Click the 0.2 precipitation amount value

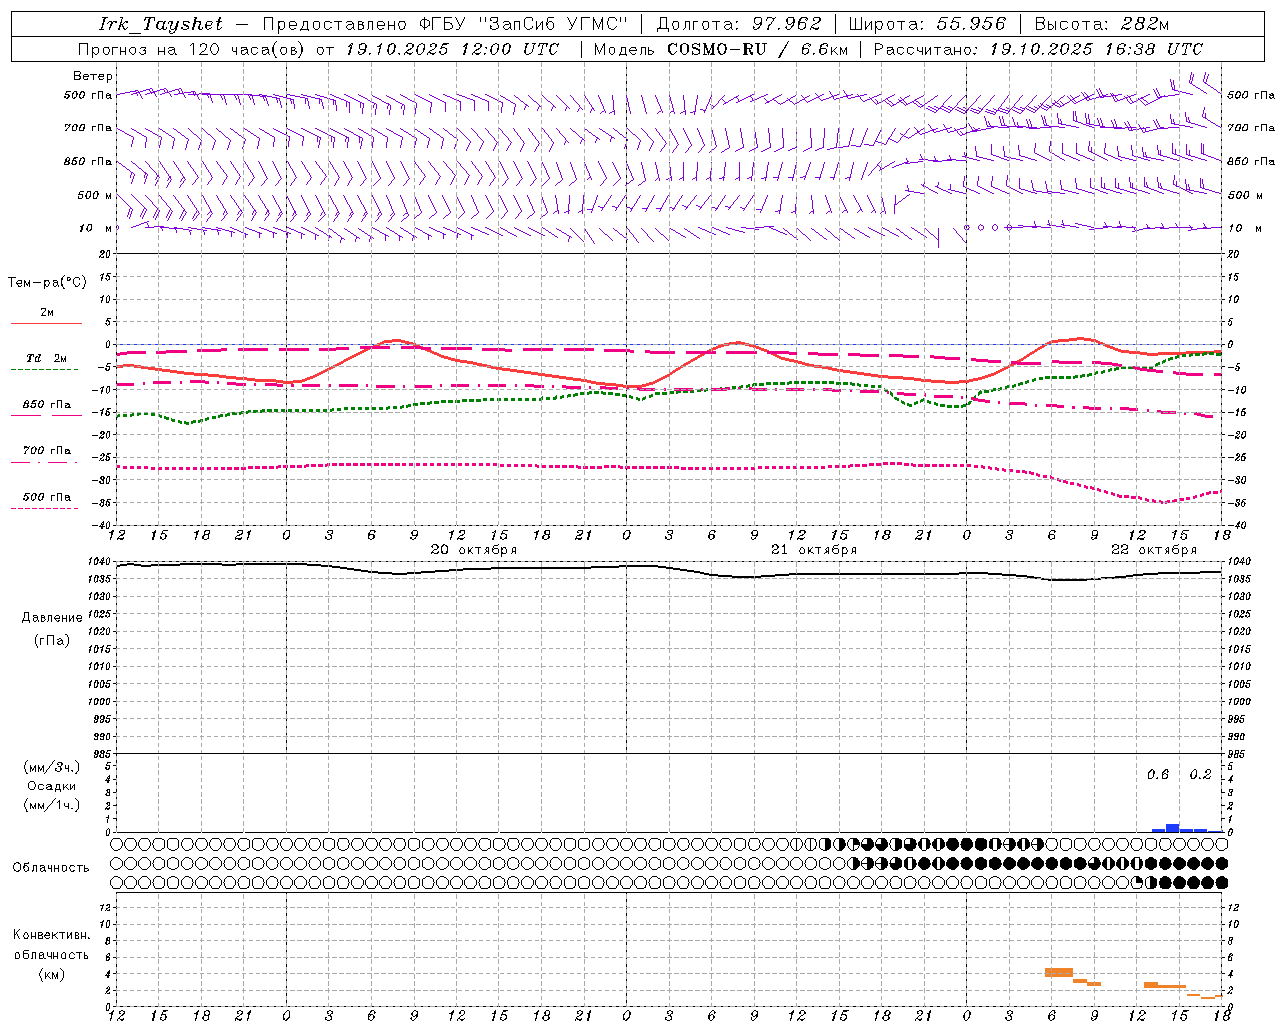click(1200, 775)
